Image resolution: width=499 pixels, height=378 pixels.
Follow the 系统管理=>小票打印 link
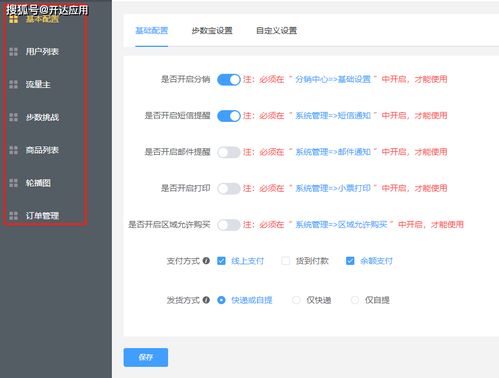(333, 188)
